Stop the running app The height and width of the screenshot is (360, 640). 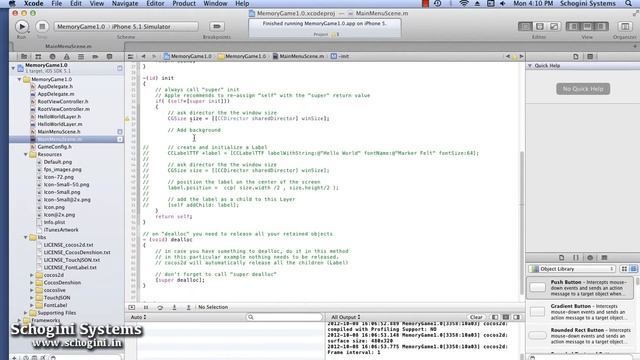tap(42, 27)
